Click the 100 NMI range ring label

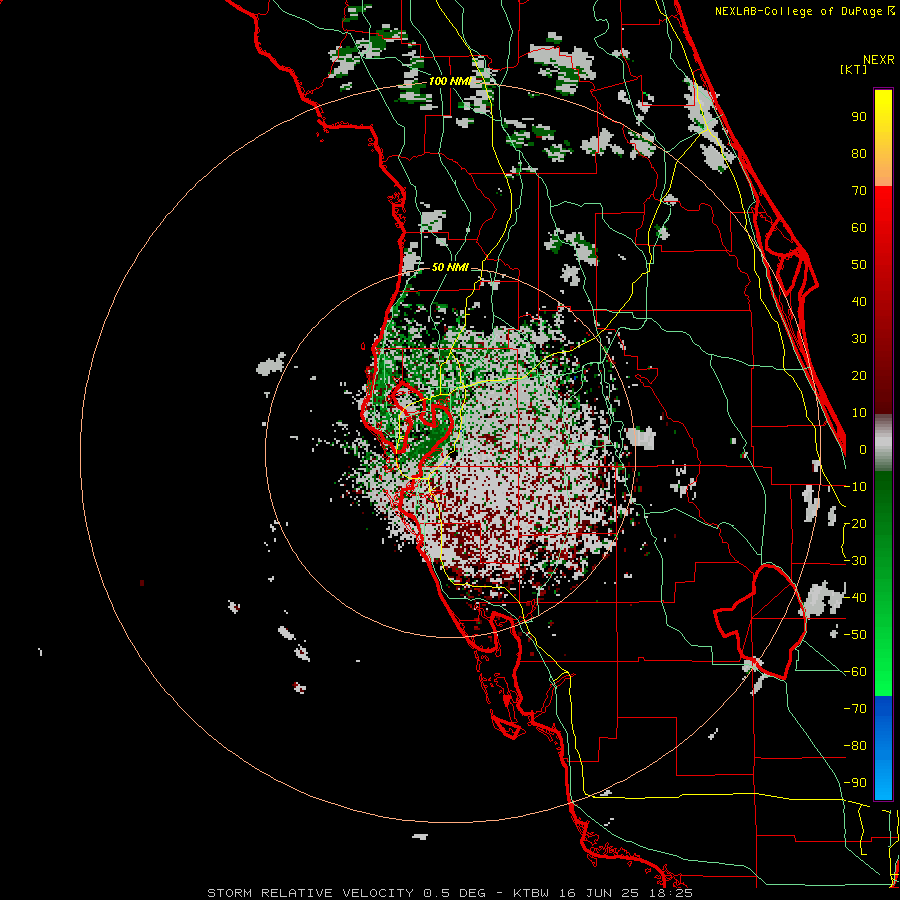[x=449, y=81]
